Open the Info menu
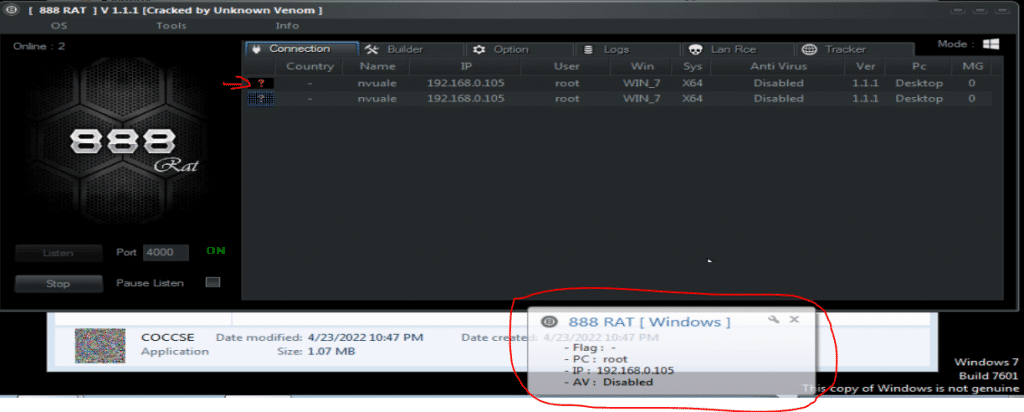The width and height of the screenshot is (1024, 412). click(x=287, y=25)
